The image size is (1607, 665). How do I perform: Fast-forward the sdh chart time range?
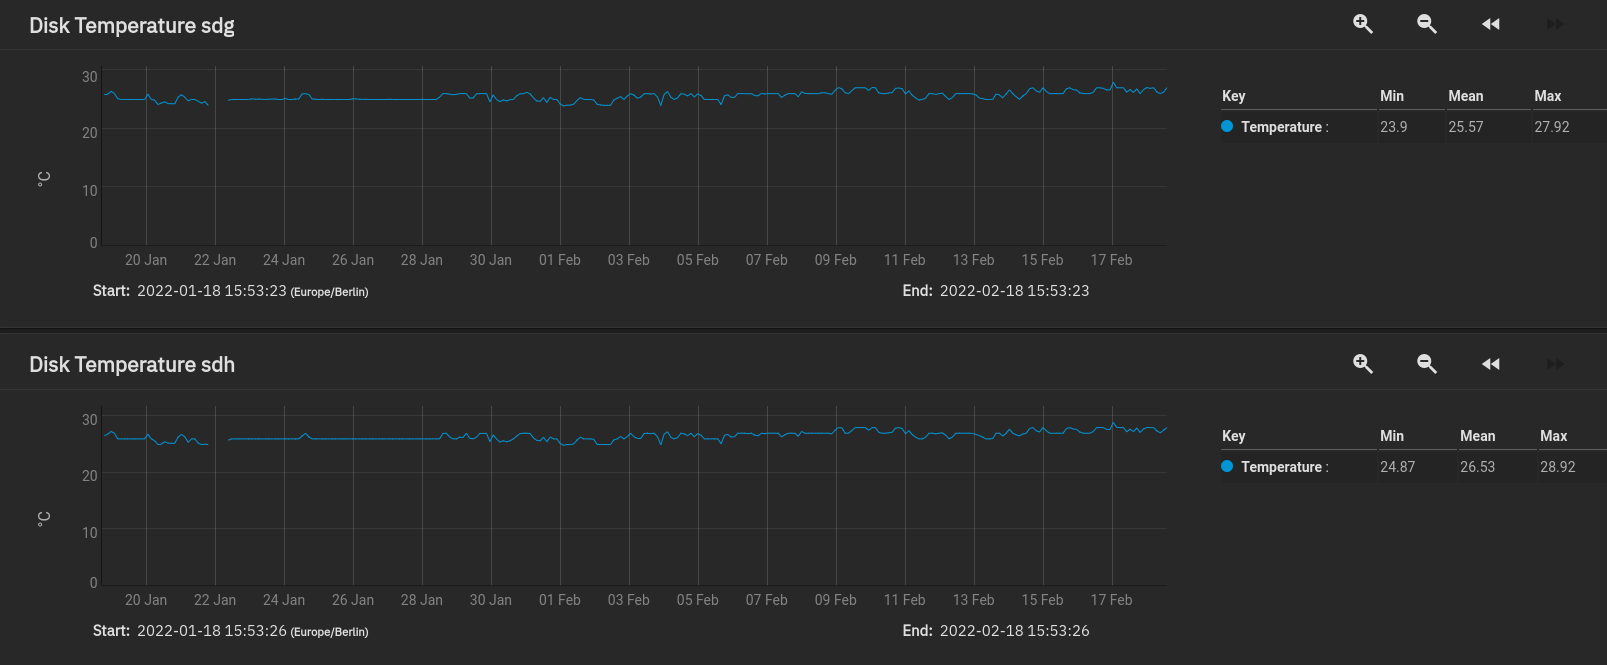[1554, 364]
